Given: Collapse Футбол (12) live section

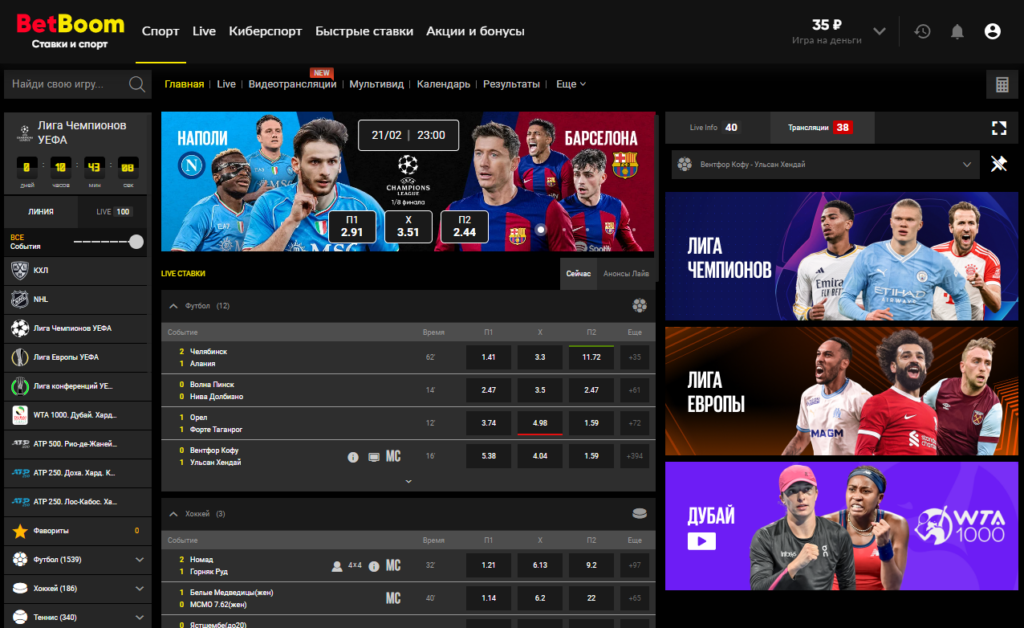Looking at the screenshot, I should (173, 306).
